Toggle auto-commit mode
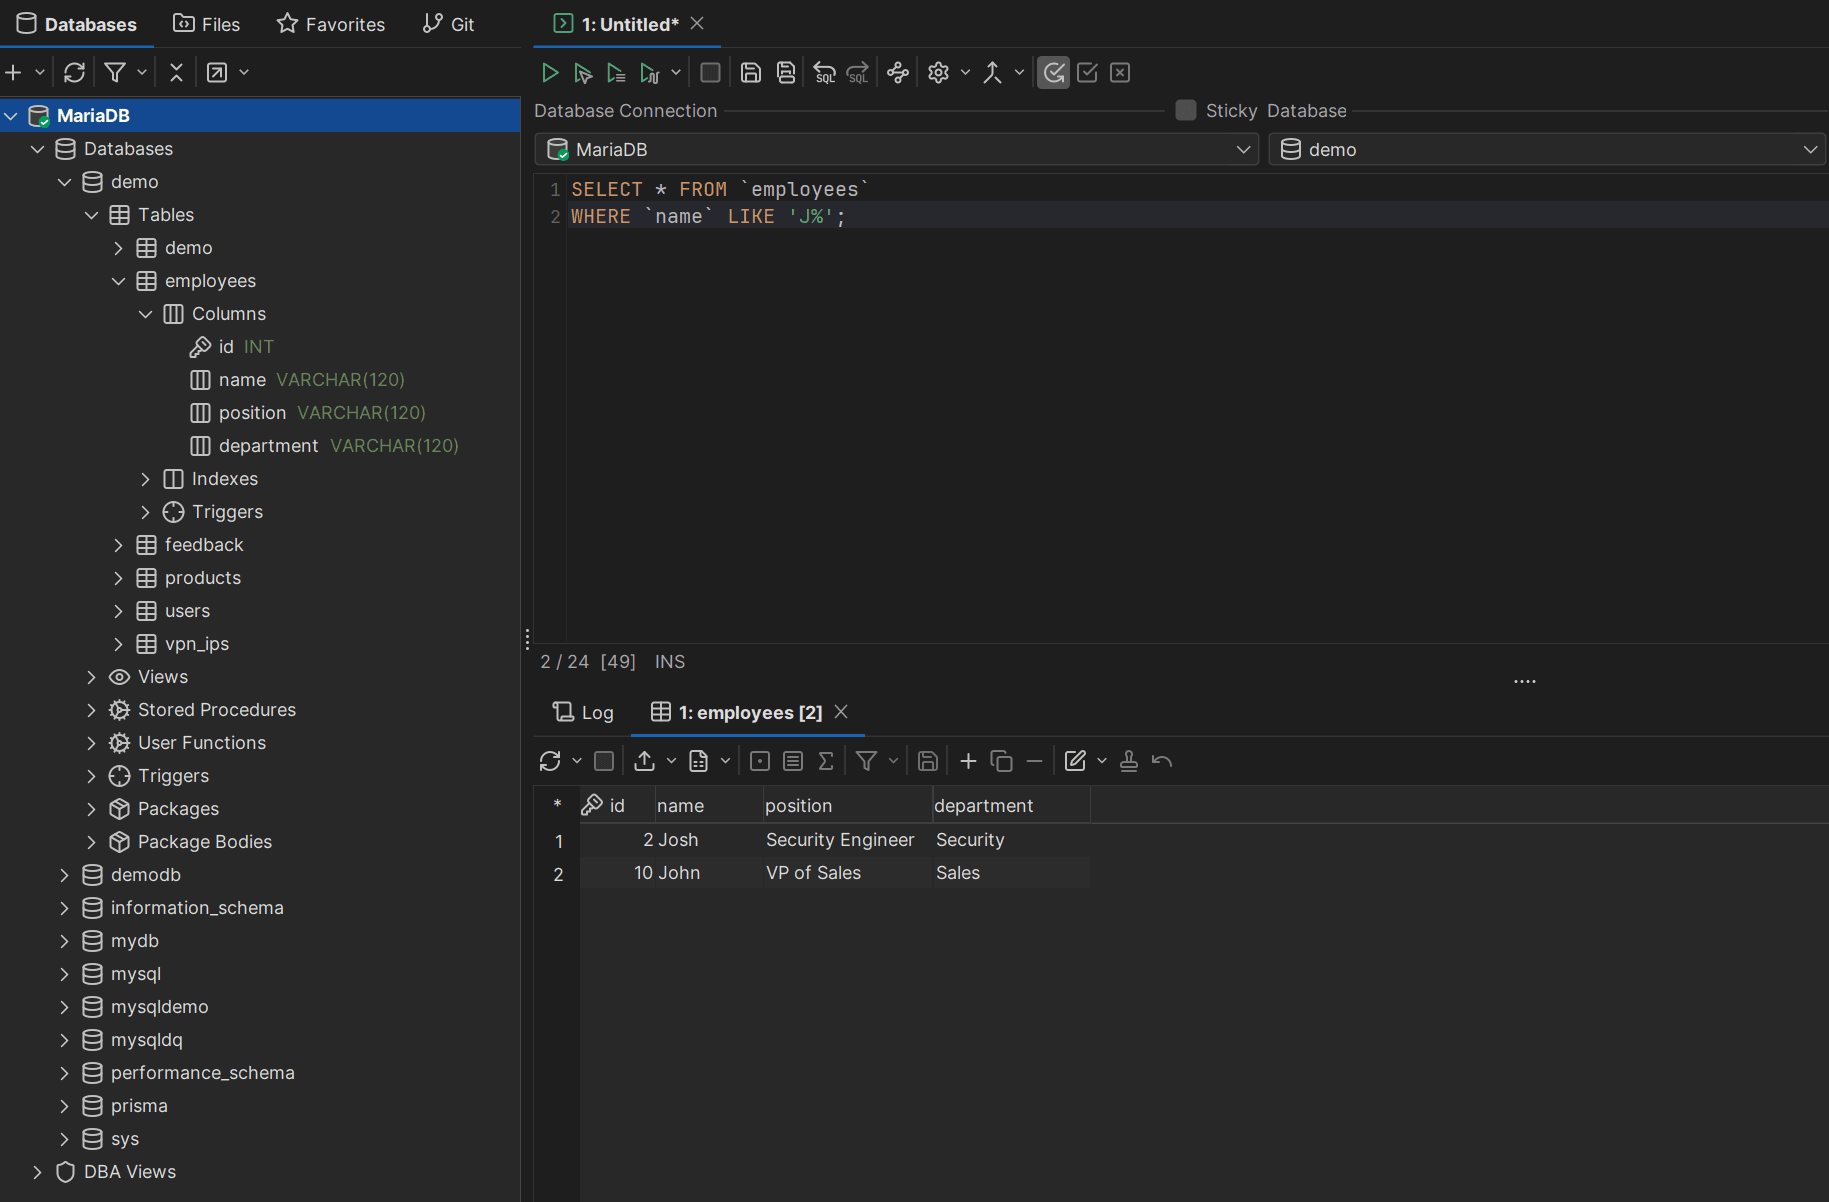This screenshot has width=1829, height=1202. tap(1053, 72)
